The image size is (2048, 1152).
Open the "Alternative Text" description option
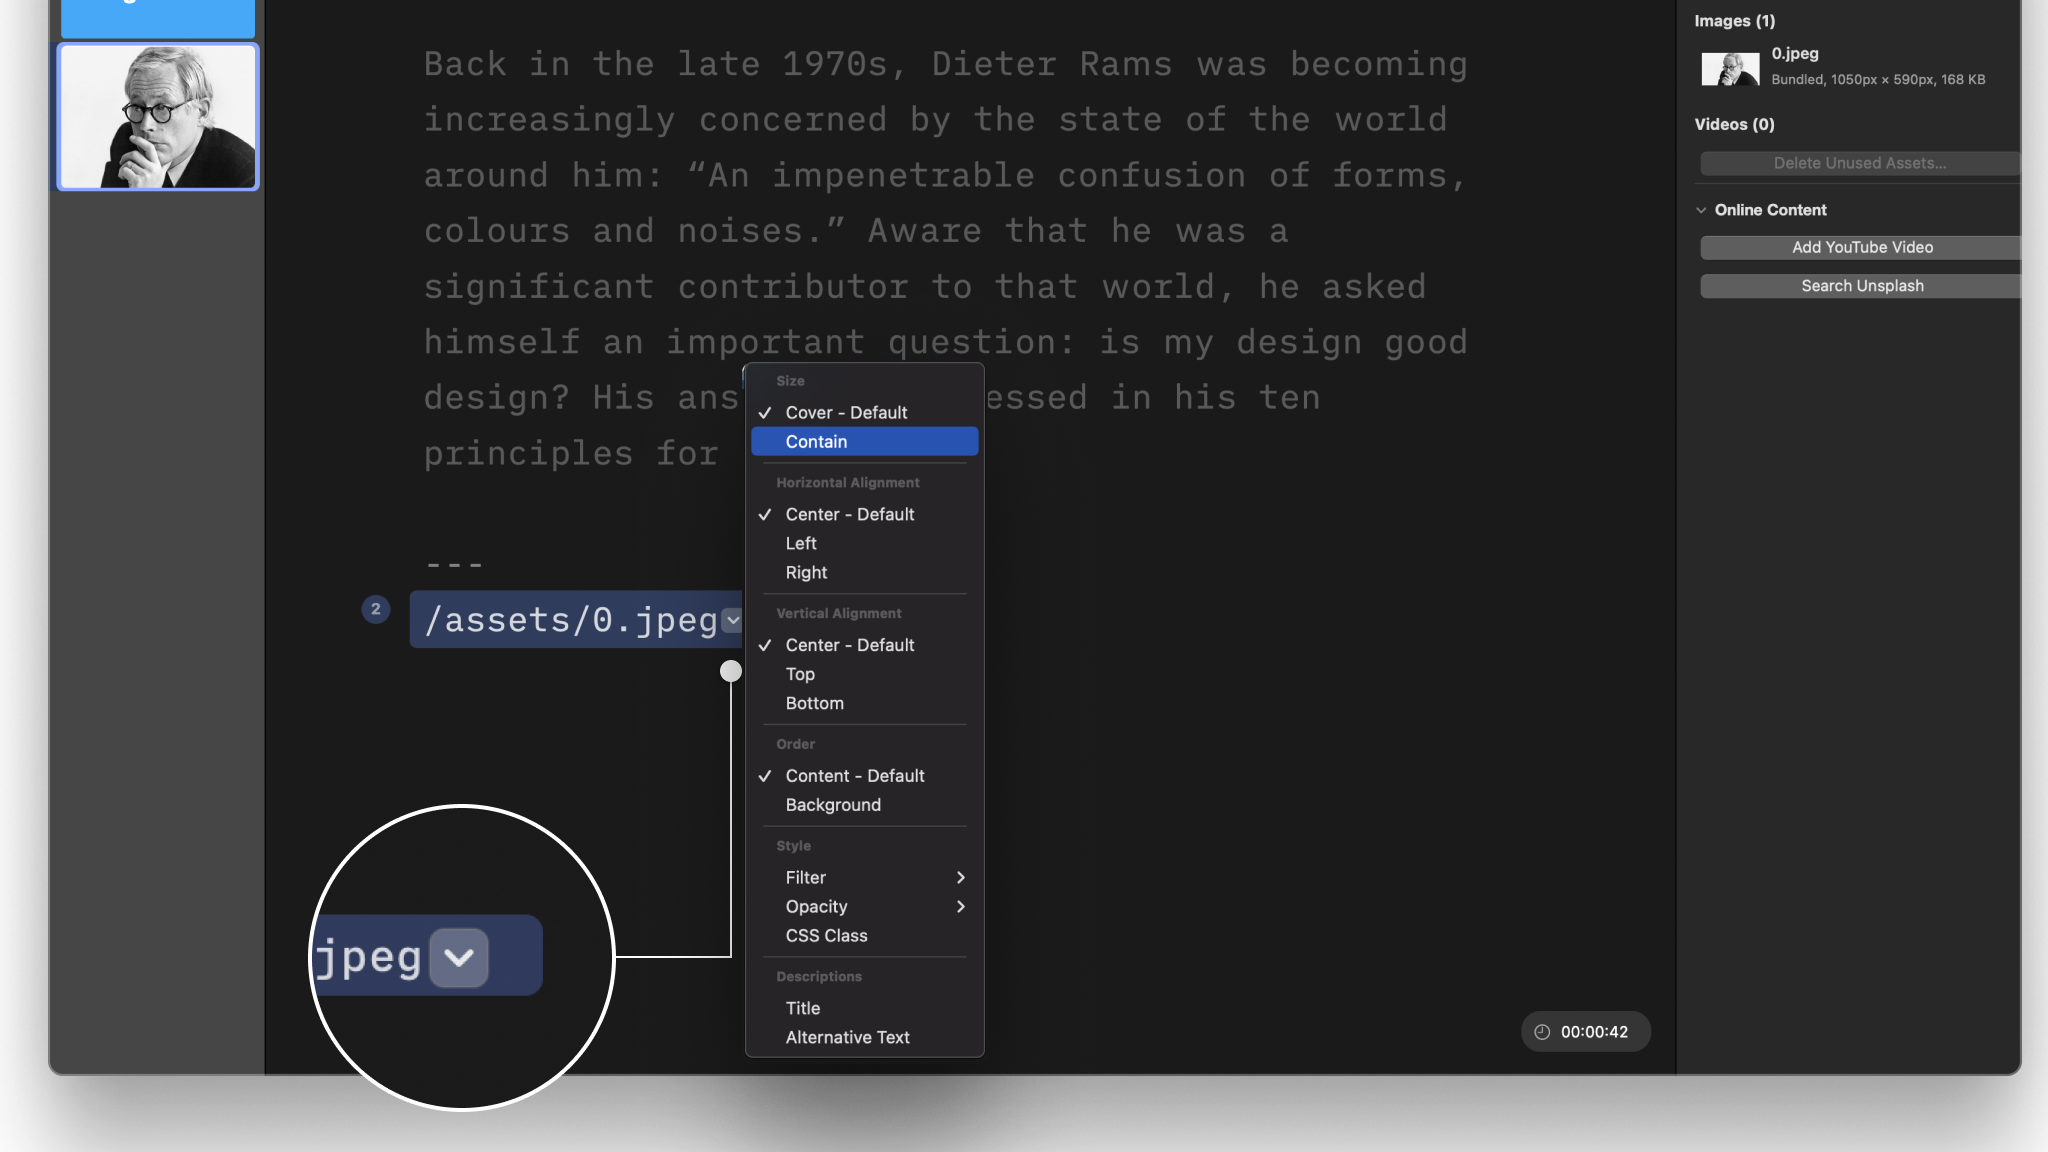(846, 1037)
